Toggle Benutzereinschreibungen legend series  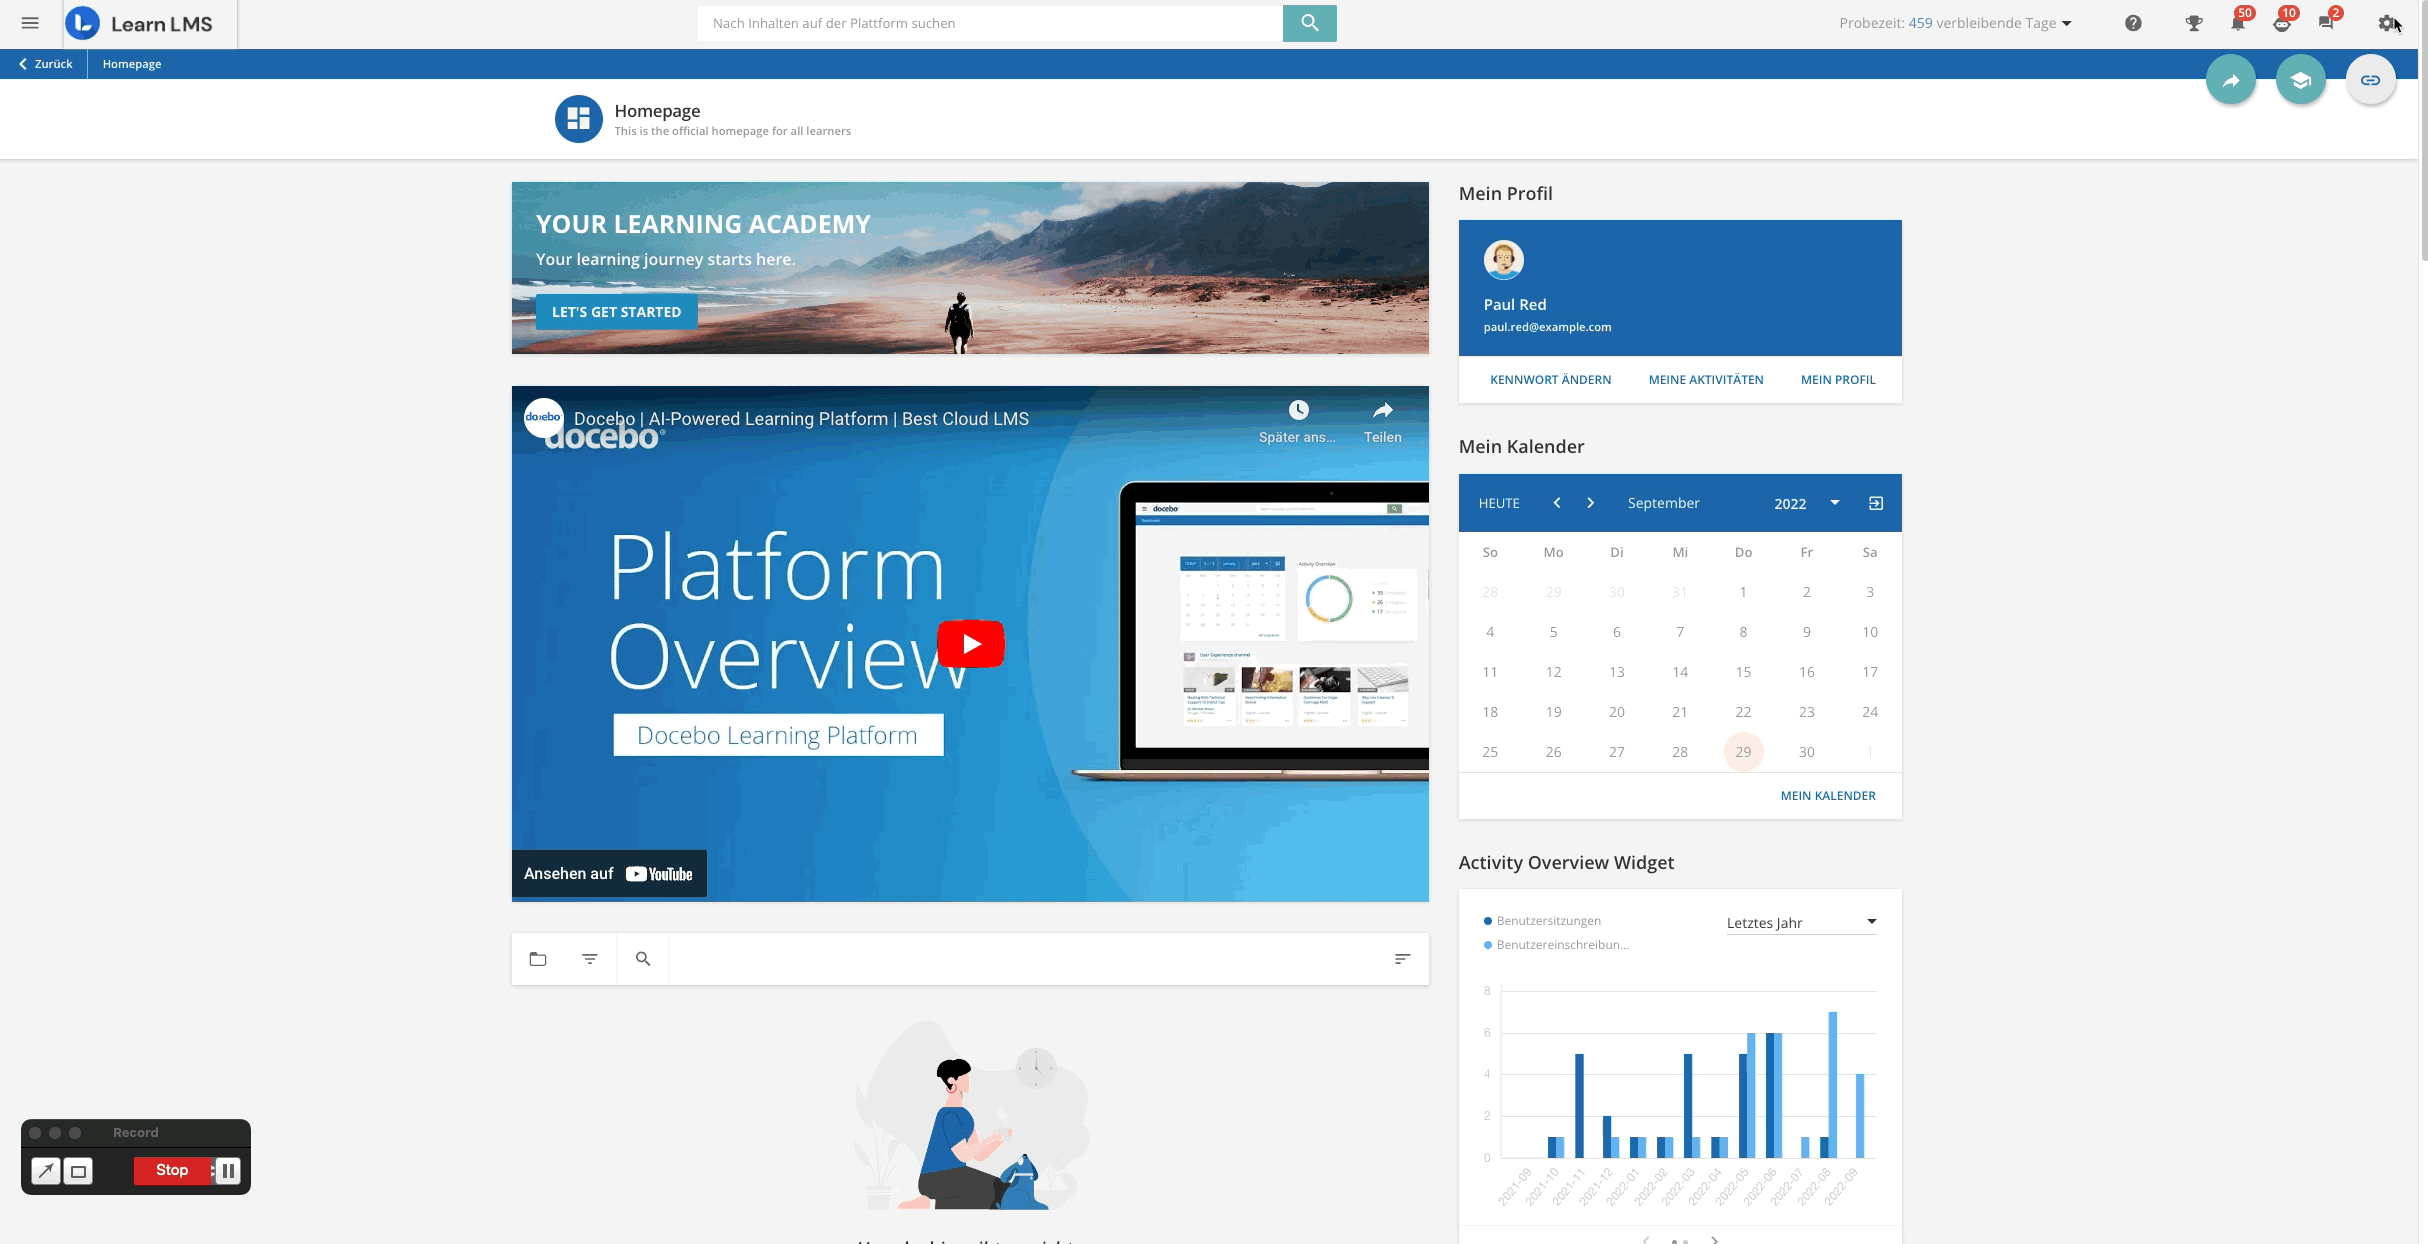(x=1556, y=945)
